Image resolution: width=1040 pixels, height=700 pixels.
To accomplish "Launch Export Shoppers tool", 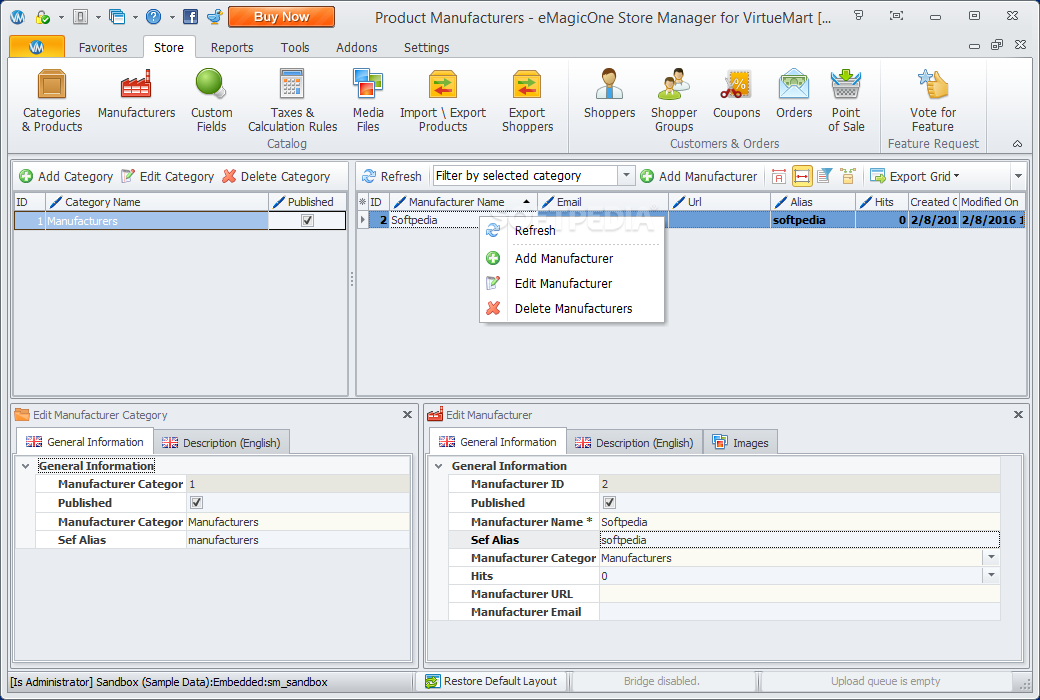I will (527, 100).
